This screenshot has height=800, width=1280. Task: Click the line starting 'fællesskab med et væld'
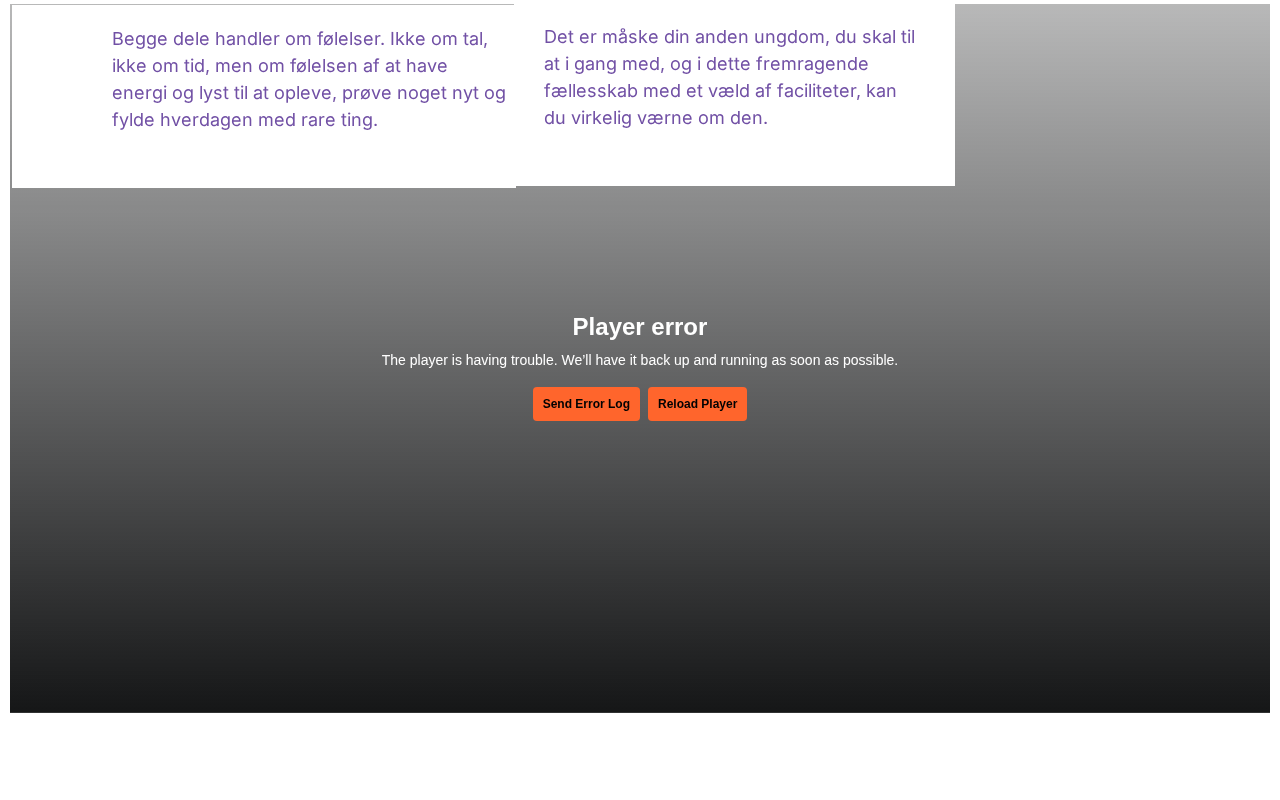coord(720,91)
